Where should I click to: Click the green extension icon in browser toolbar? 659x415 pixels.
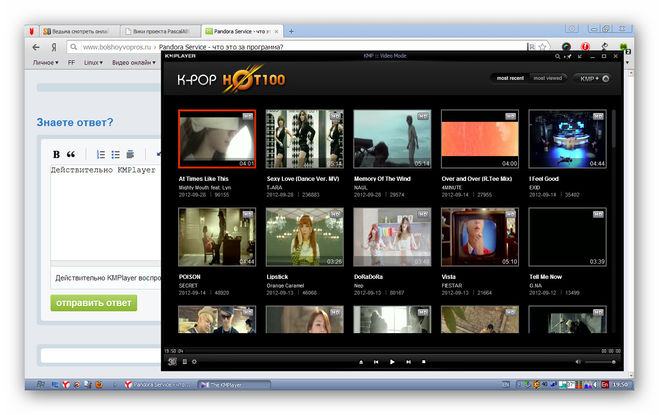point(623,46)
